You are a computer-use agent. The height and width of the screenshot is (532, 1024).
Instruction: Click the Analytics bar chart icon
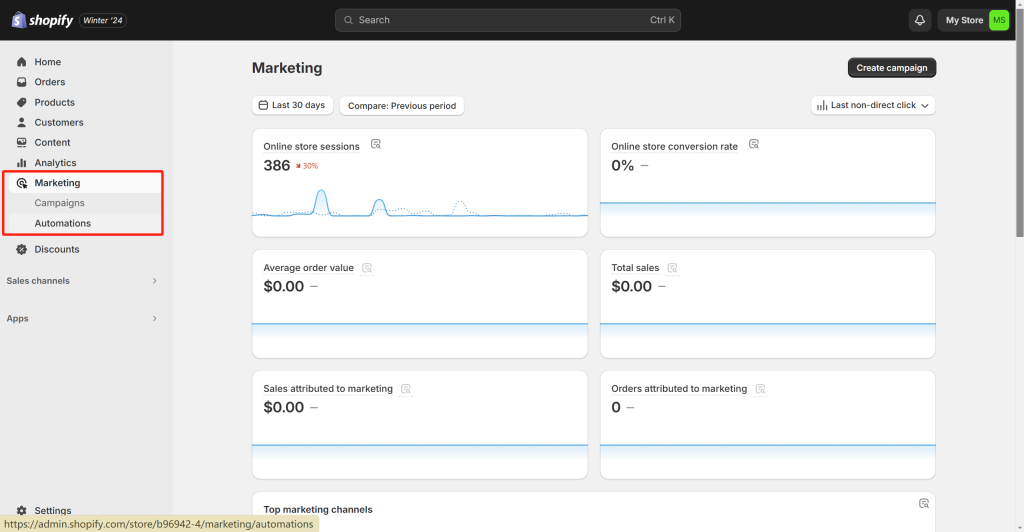click(22, 163)
